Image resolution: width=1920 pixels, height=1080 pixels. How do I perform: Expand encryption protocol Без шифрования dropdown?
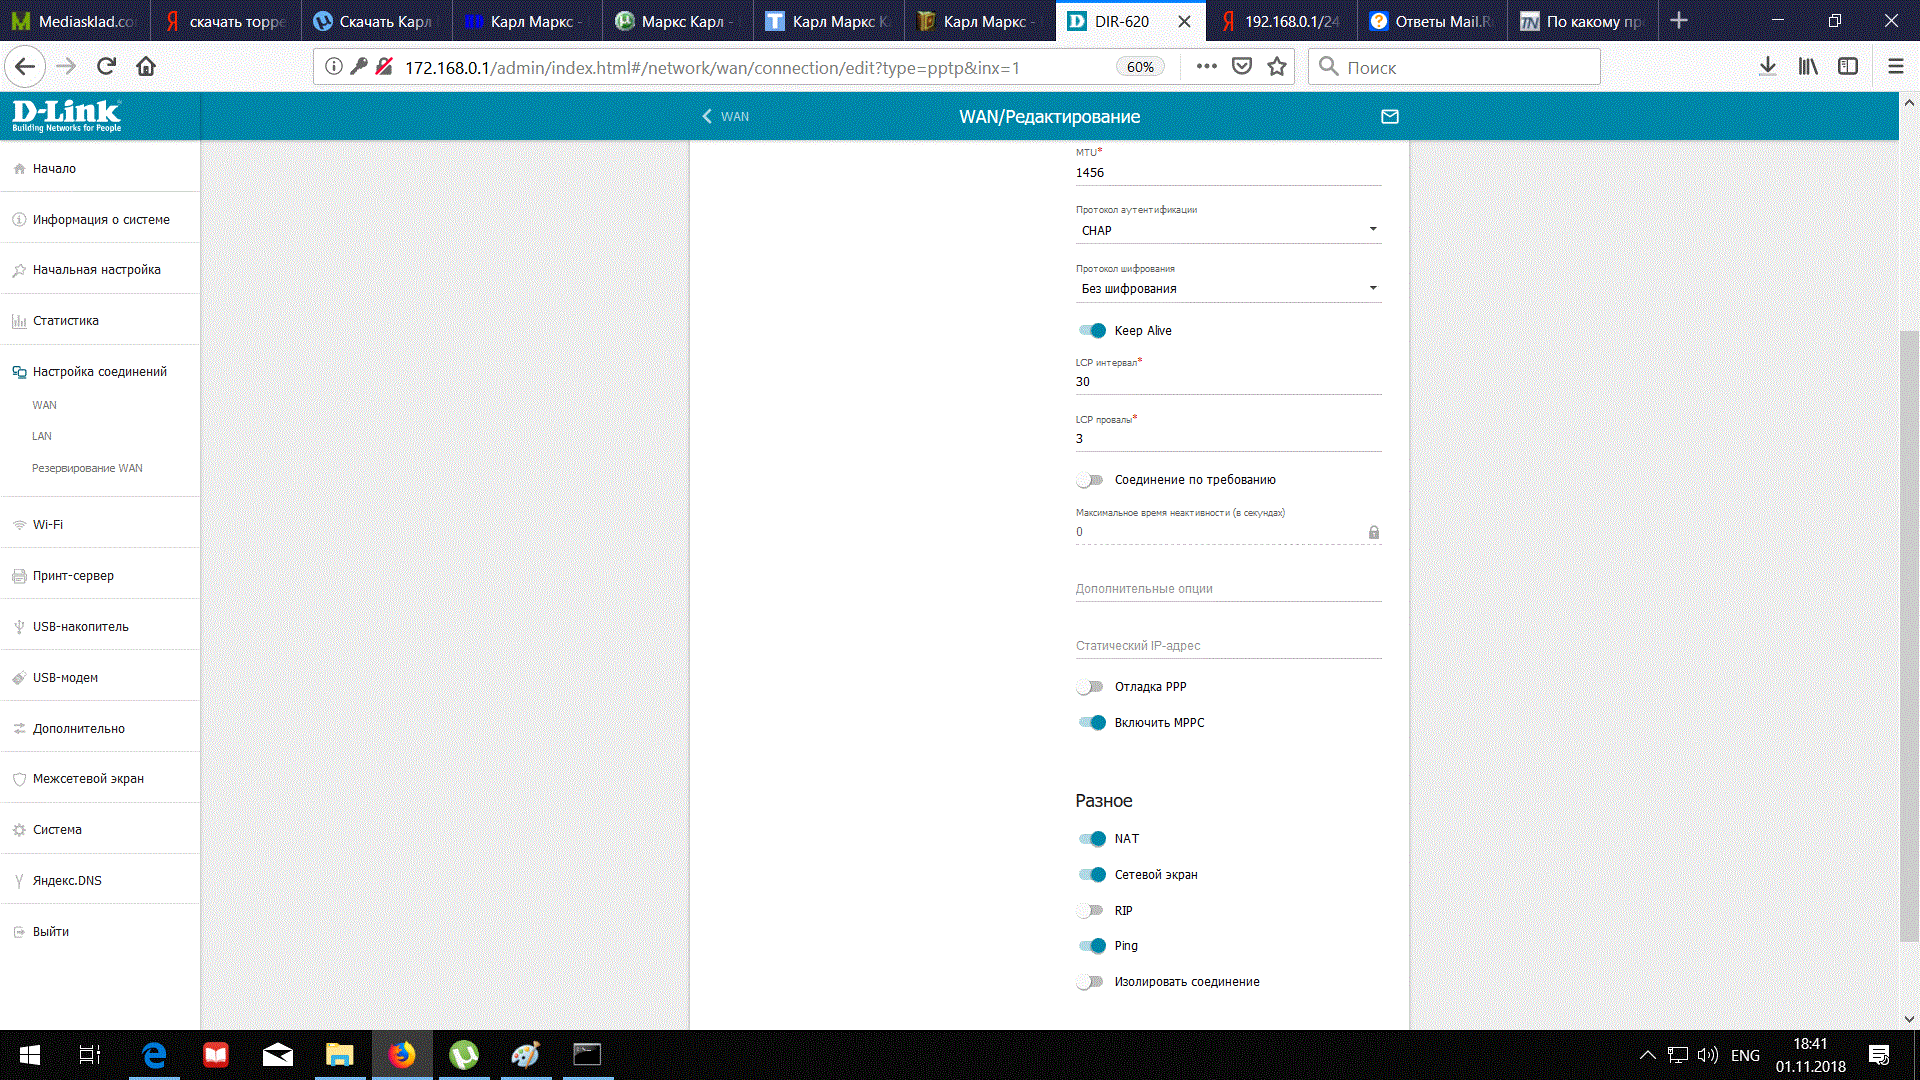tap(1228, 289)
